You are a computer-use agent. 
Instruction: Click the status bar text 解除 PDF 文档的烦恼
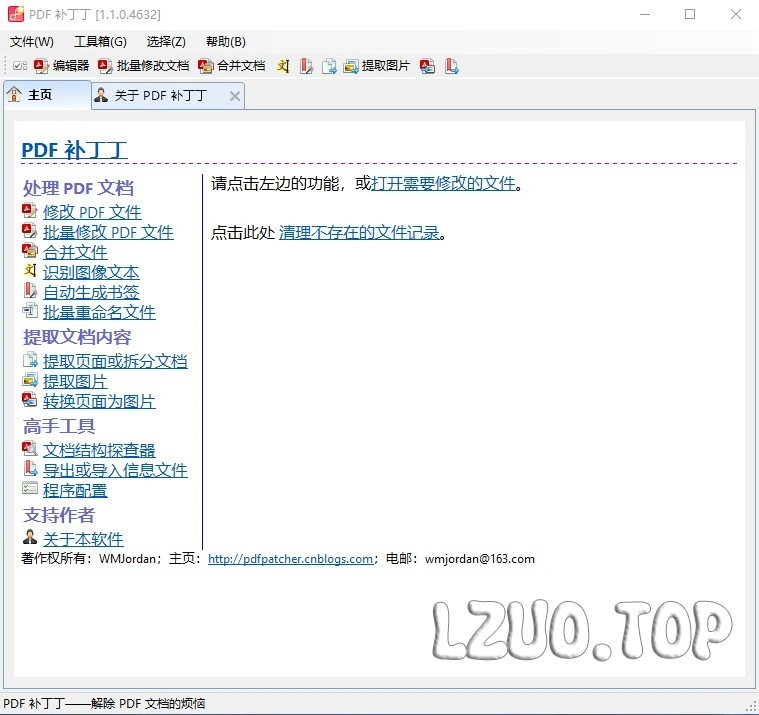148,703
